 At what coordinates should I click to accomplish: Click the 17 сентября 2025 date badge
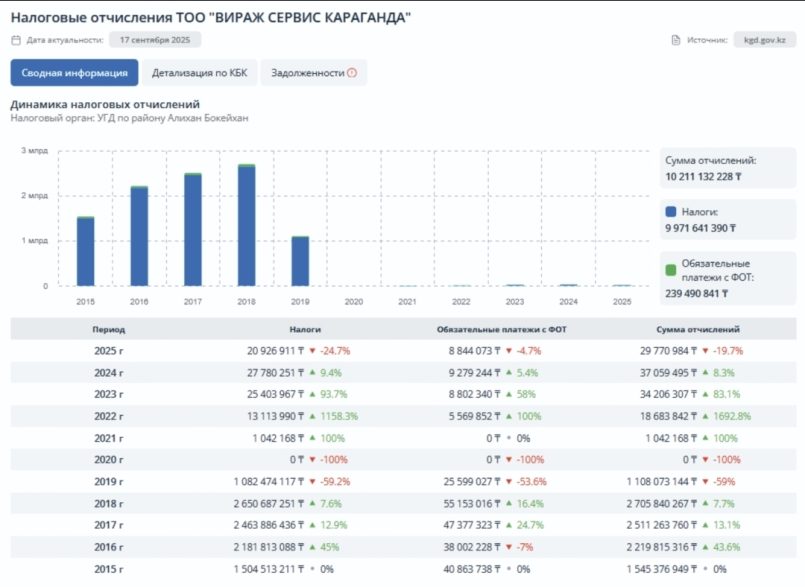pos(155,40)
